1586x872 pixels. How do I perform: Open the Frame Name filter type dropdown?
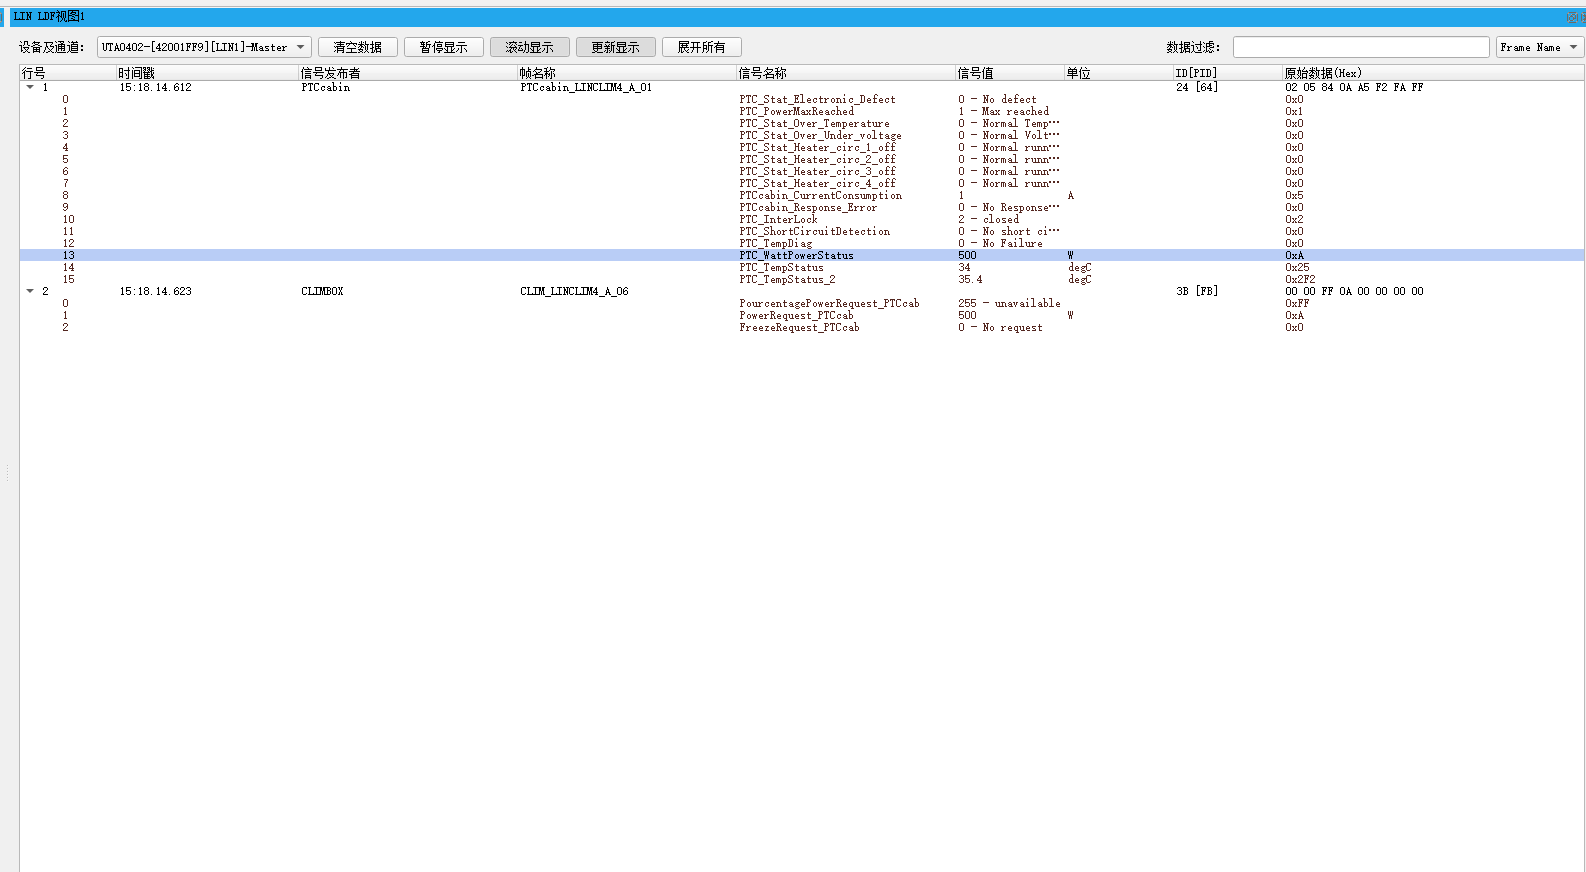click(1539, 47)
